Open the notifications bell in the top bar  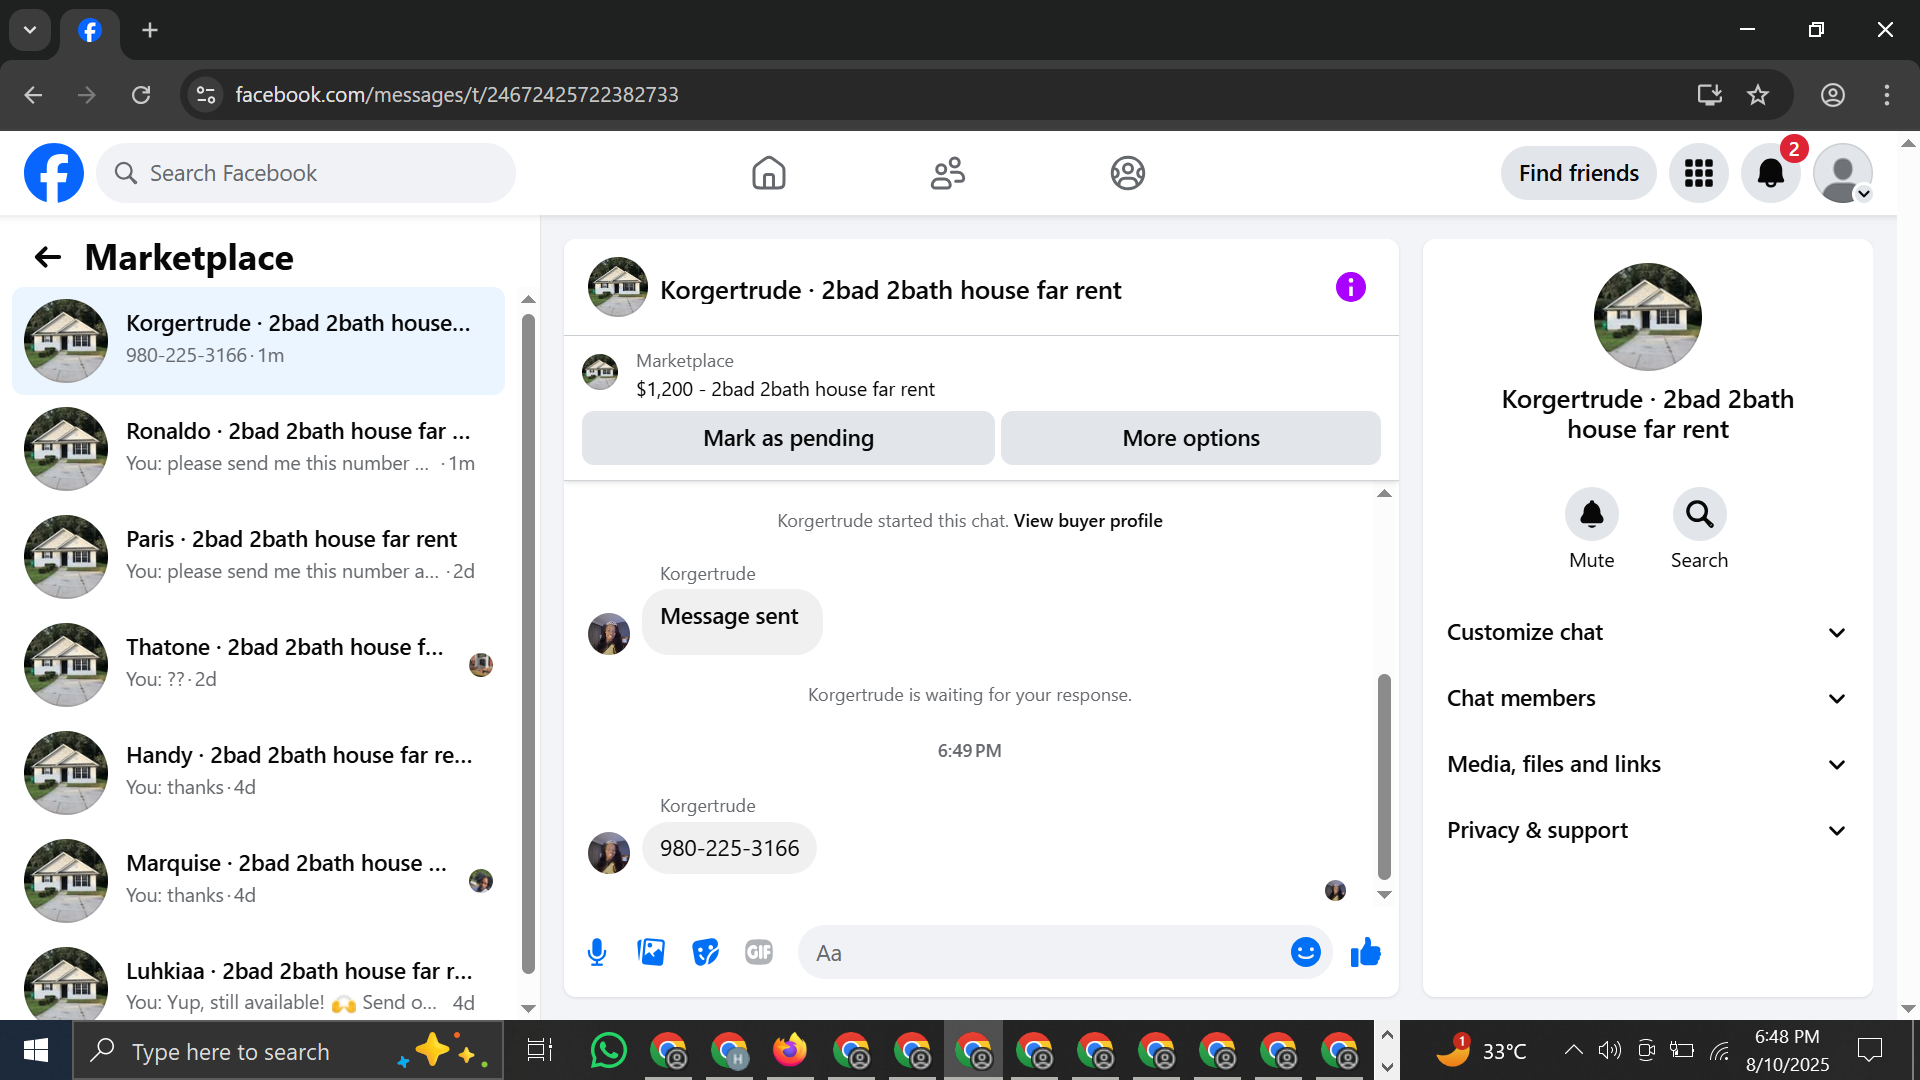pyautogui.click(x=1770, y=173)
